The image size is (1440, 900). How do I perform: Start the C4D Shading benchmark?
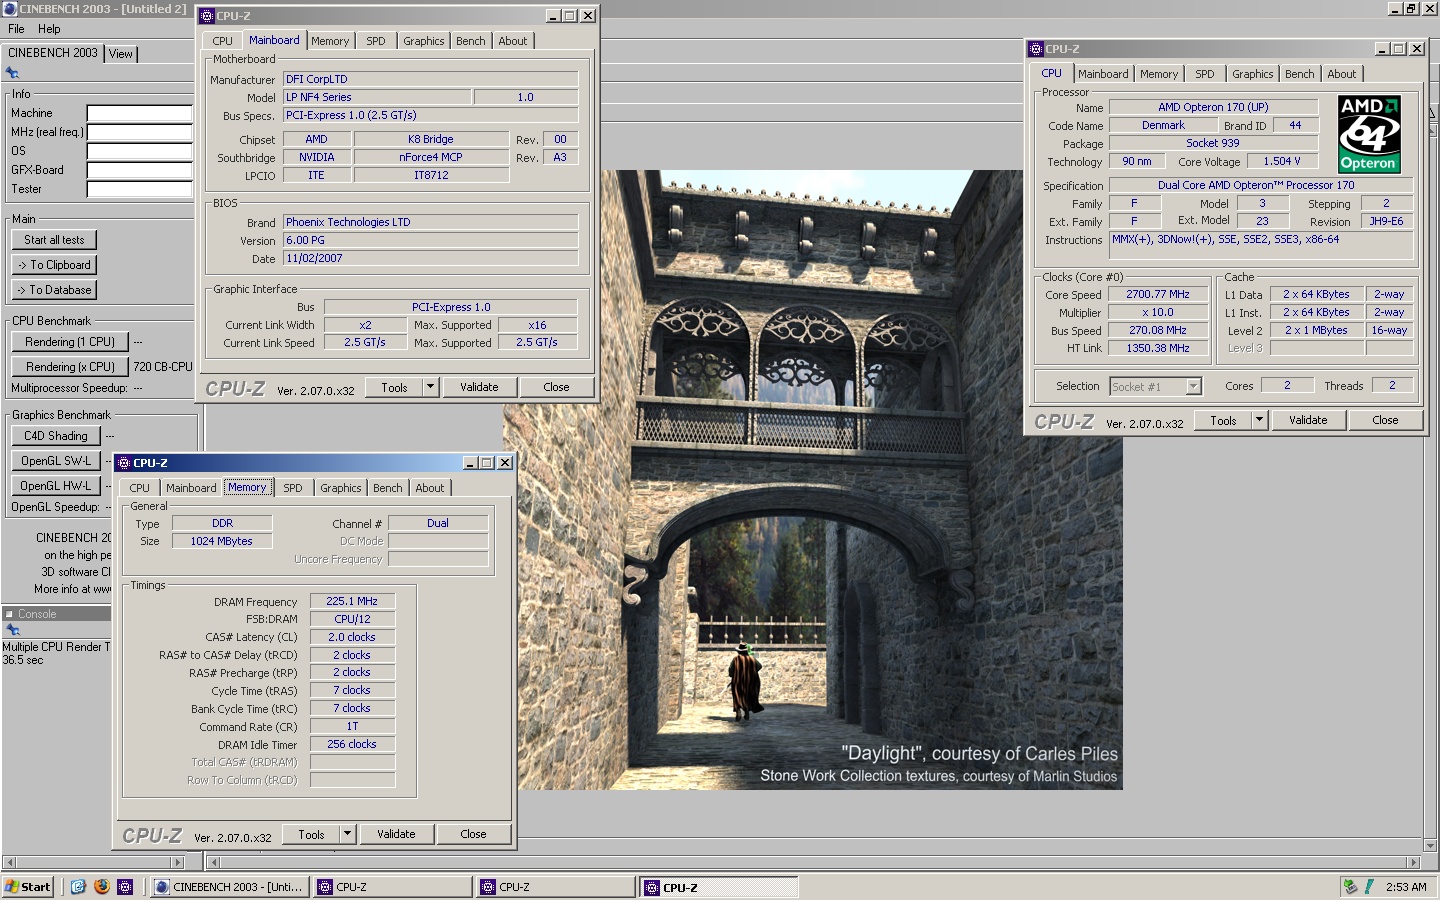[56, 436]
